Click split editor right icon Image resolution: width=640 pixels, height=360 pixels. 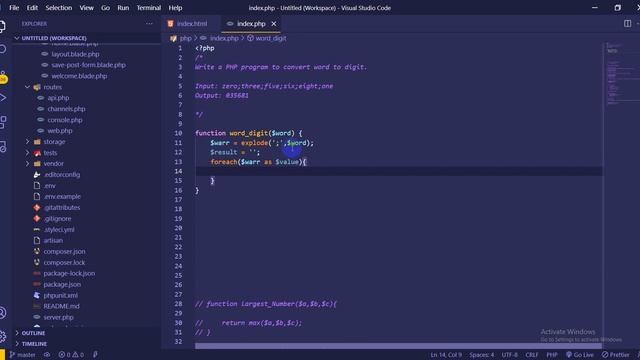coord(627,24)
